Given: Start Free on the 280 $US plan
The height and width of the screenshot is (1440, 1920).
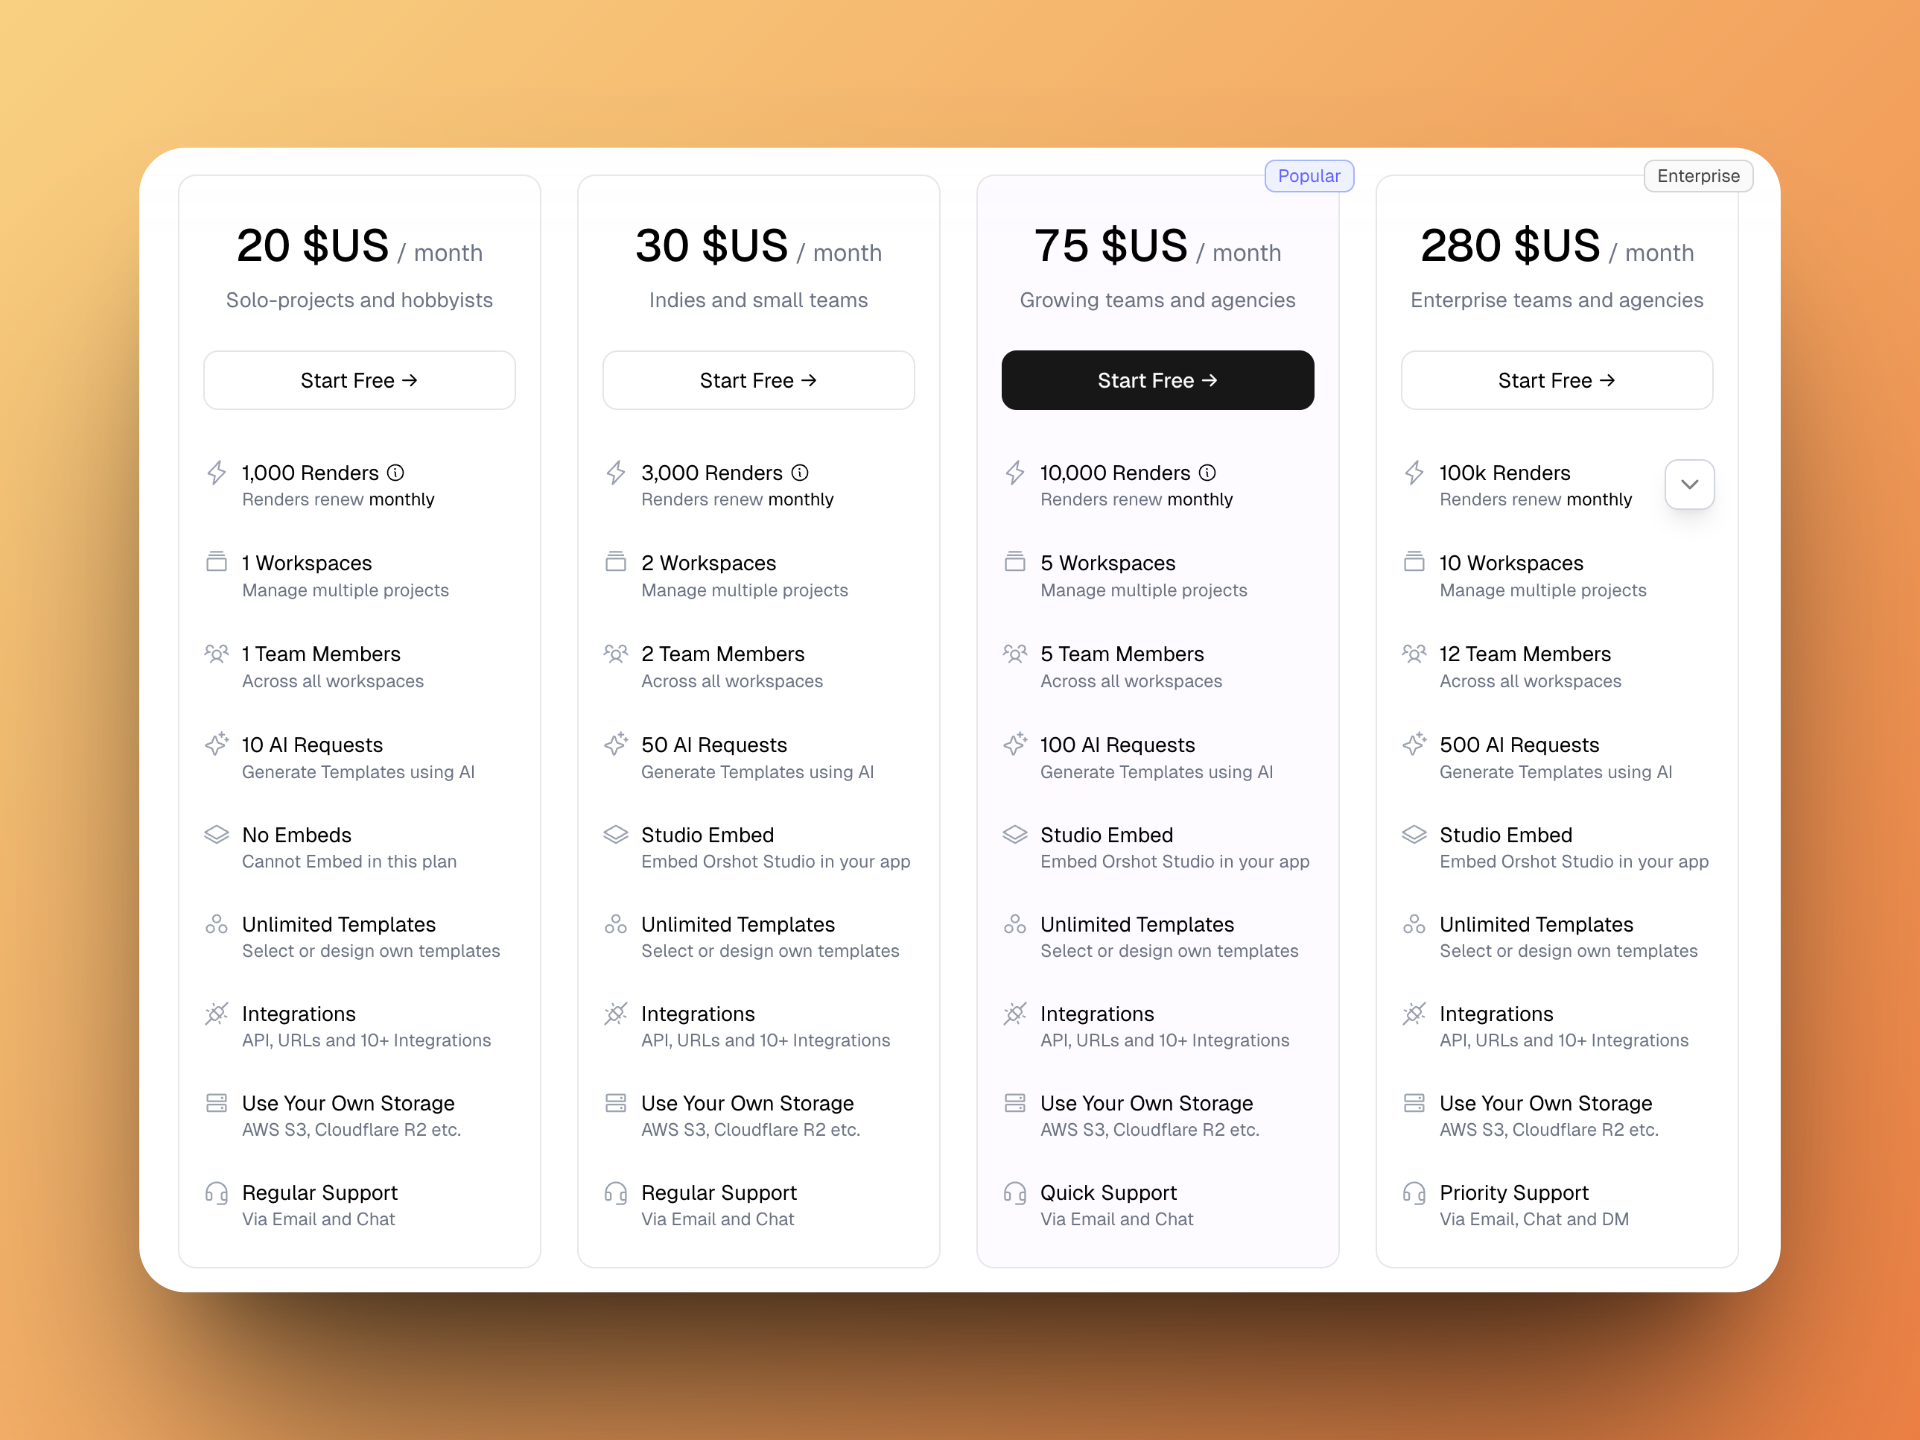Looking at the screenshot, I should tap(1556, 380).
